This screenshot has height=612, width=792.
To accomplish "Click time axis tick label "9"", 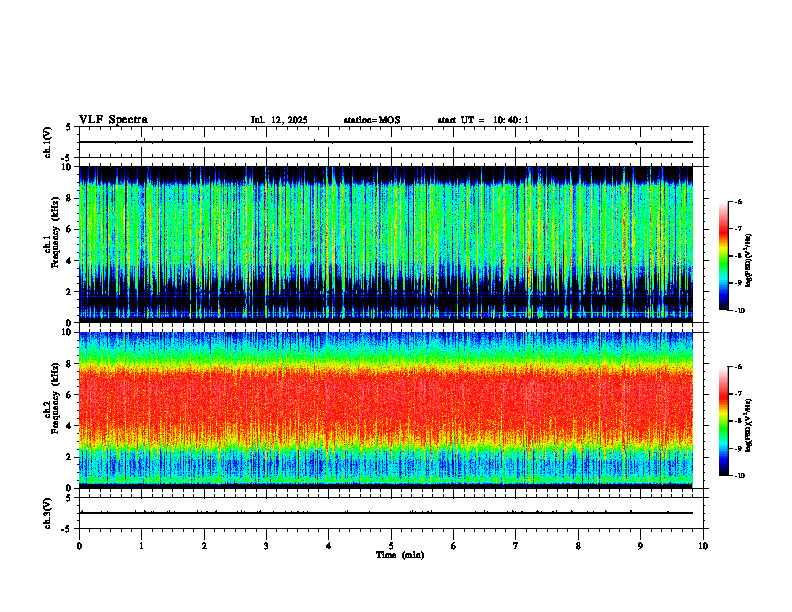I will click(640, 546).
